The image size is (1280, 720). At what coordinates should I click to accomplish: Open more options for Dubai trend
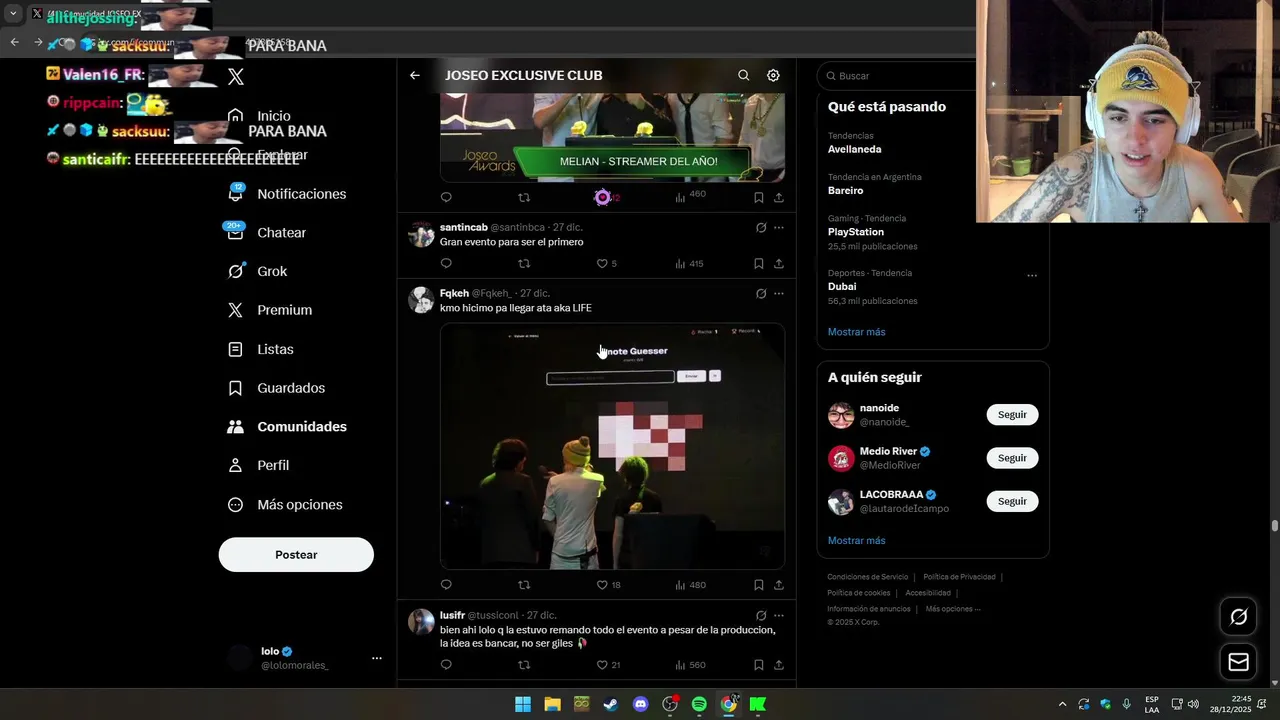coord(1032,276)
